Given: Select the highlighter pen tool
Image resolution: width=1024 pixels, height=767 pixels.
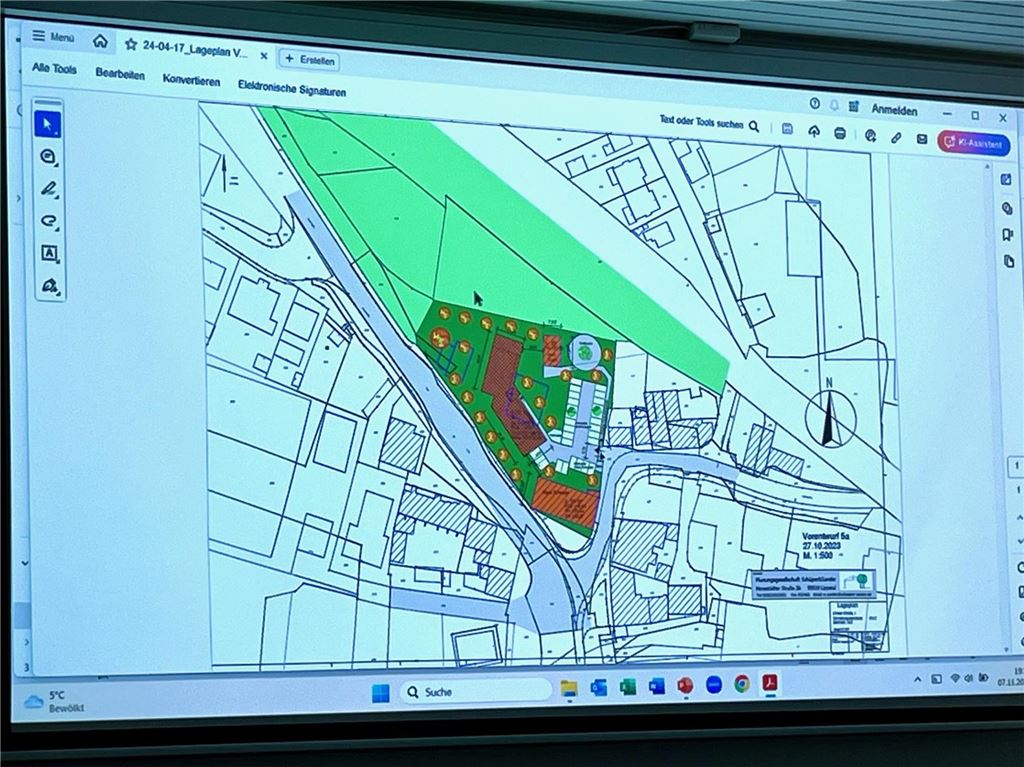Looking at the screenshot, I should [x=49, y=189].
